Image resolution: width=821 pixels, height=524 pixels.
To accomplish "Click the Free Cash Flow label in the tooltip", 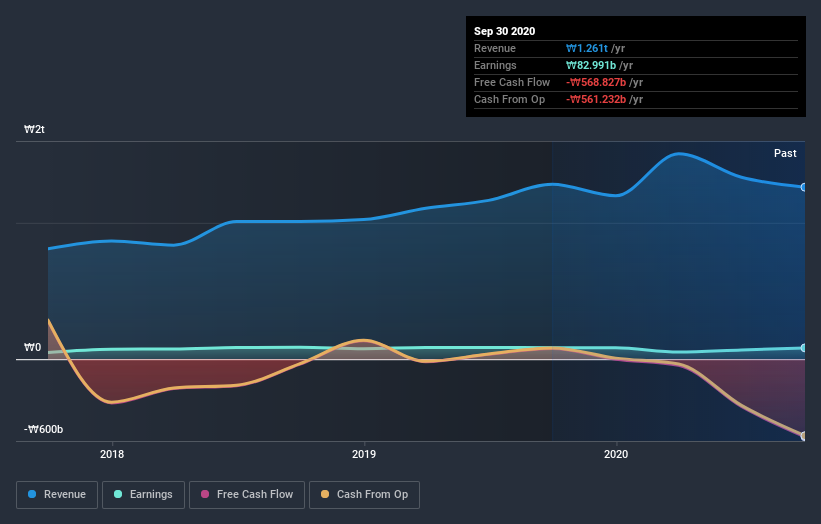I will [x=512, y=83].
